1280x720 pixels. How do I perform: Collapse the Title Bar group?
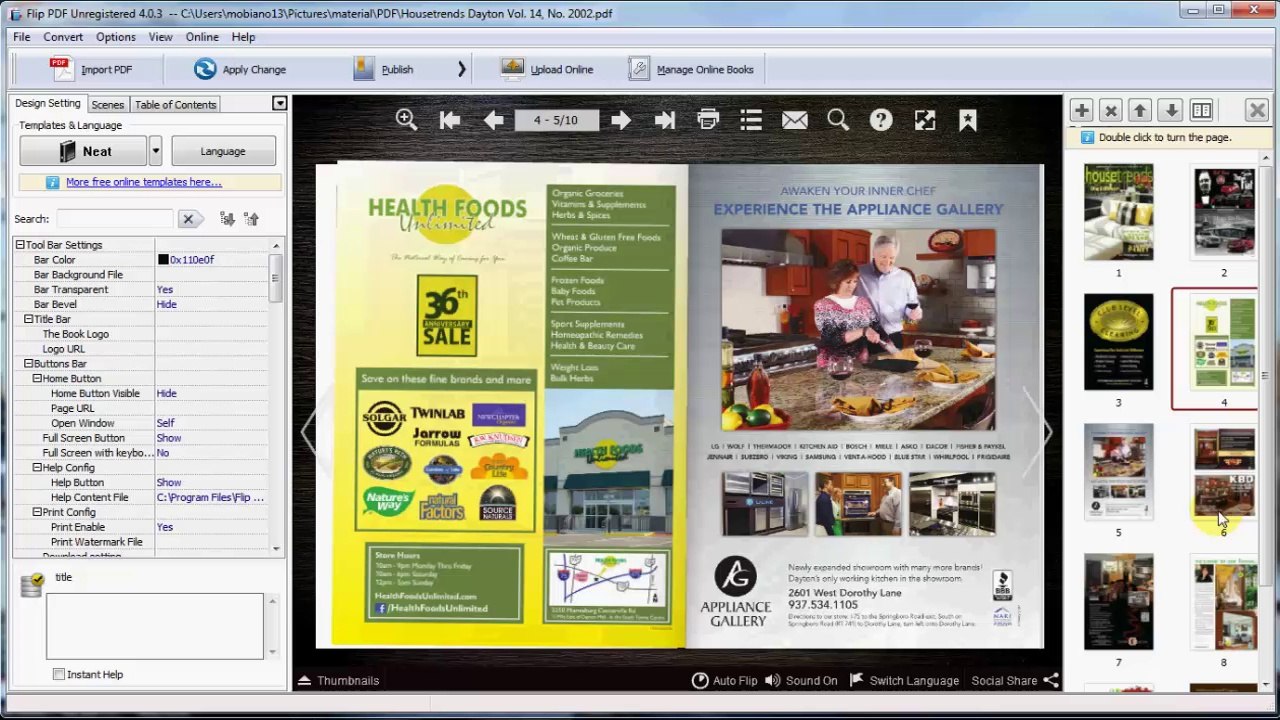click(28, 319)
